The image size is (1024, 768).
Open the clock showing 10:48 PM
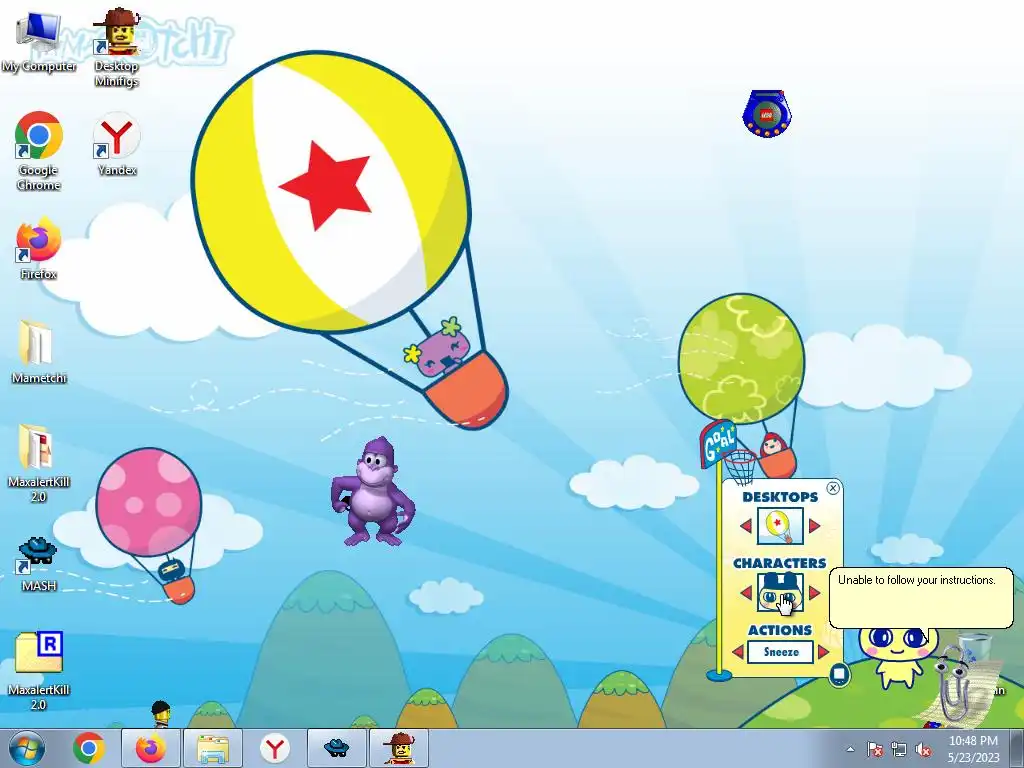pos(973,749)
